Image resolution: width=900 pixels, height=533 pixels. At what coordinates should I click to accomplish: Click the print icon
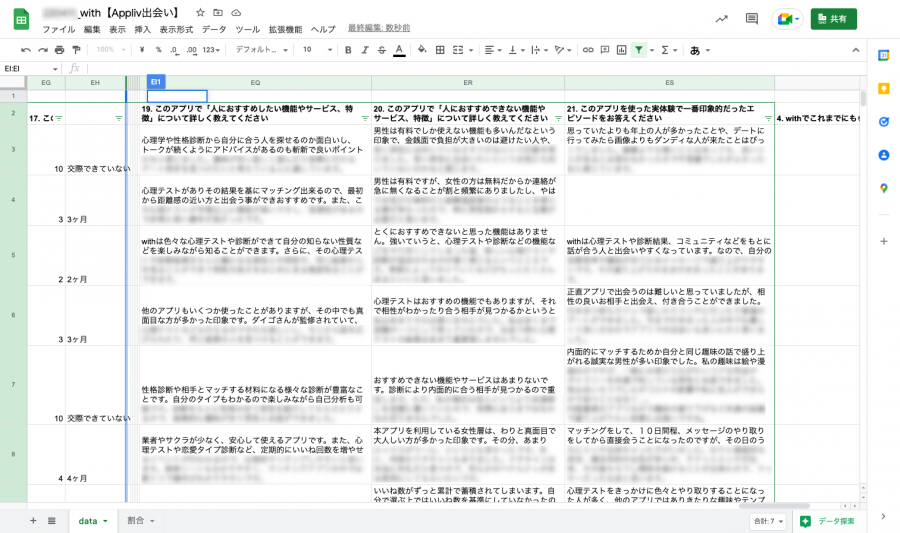59,50
